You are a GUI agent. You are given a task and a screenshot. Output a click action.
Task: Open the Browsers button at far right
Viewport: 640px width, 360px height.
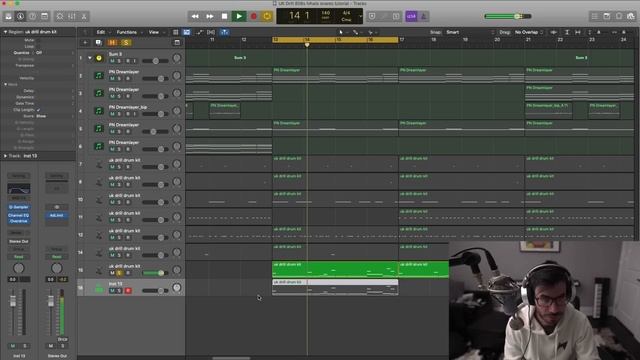pyautogui.click(x=631, y=16)
